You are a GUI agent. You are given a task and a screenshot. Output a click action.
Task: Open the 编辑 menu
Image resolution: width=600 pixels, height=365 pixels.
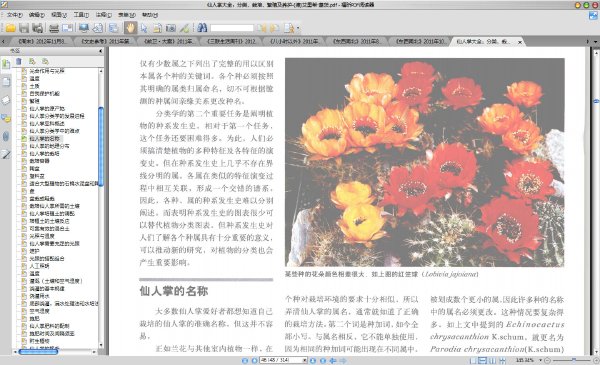click(36, 15)
